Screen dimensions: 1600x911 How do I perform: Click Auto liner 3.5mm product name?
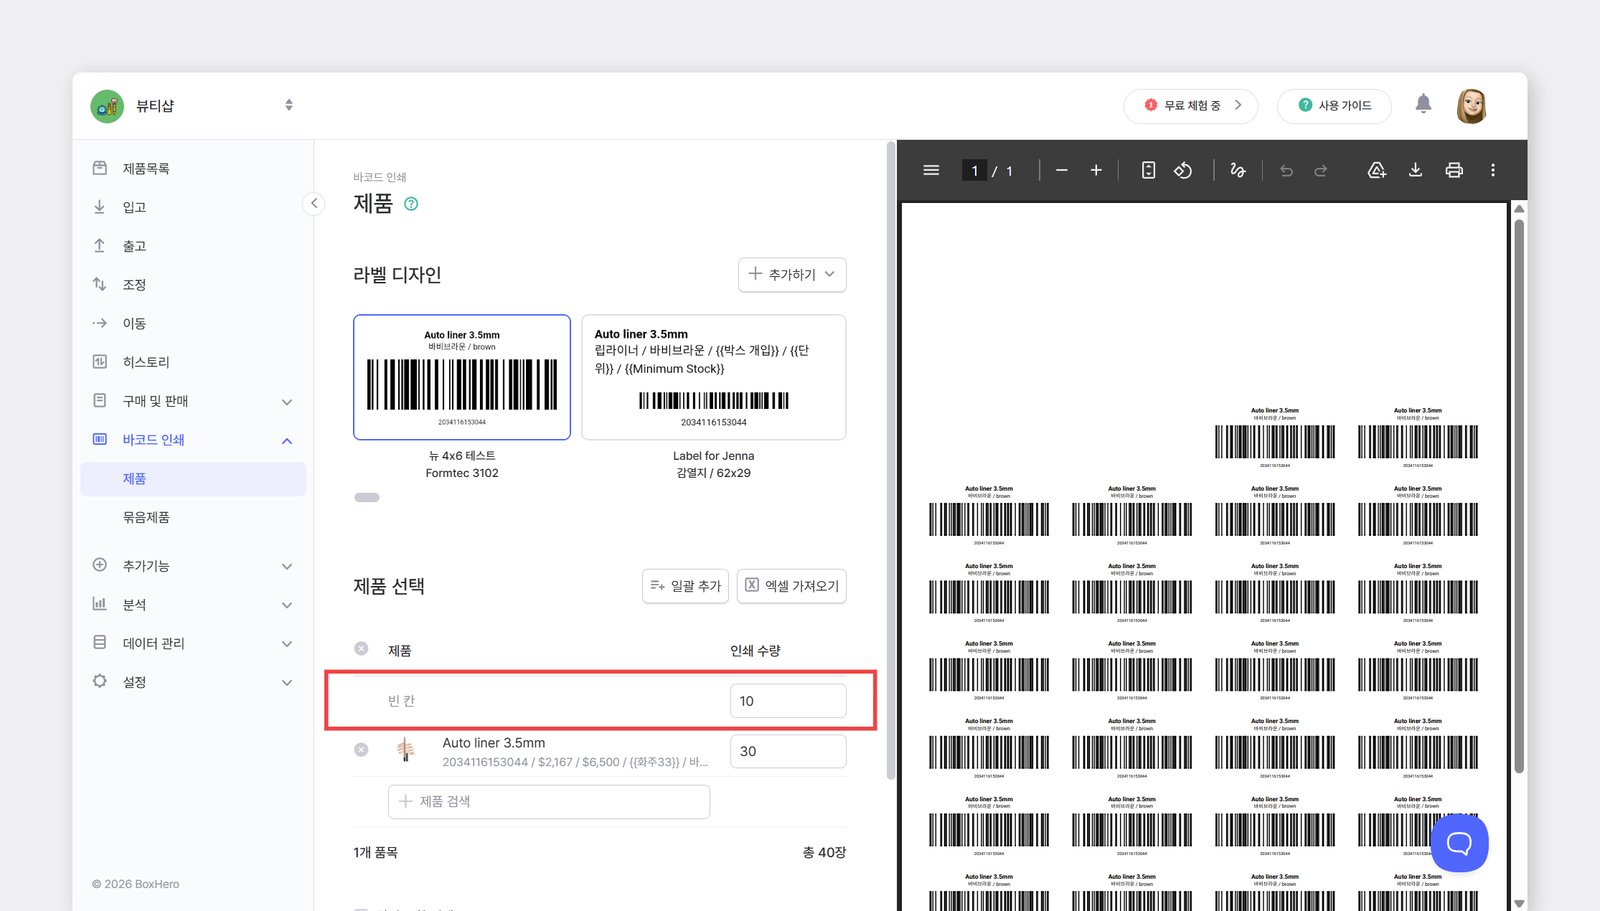pyautogui.click(x=494, y=743)
